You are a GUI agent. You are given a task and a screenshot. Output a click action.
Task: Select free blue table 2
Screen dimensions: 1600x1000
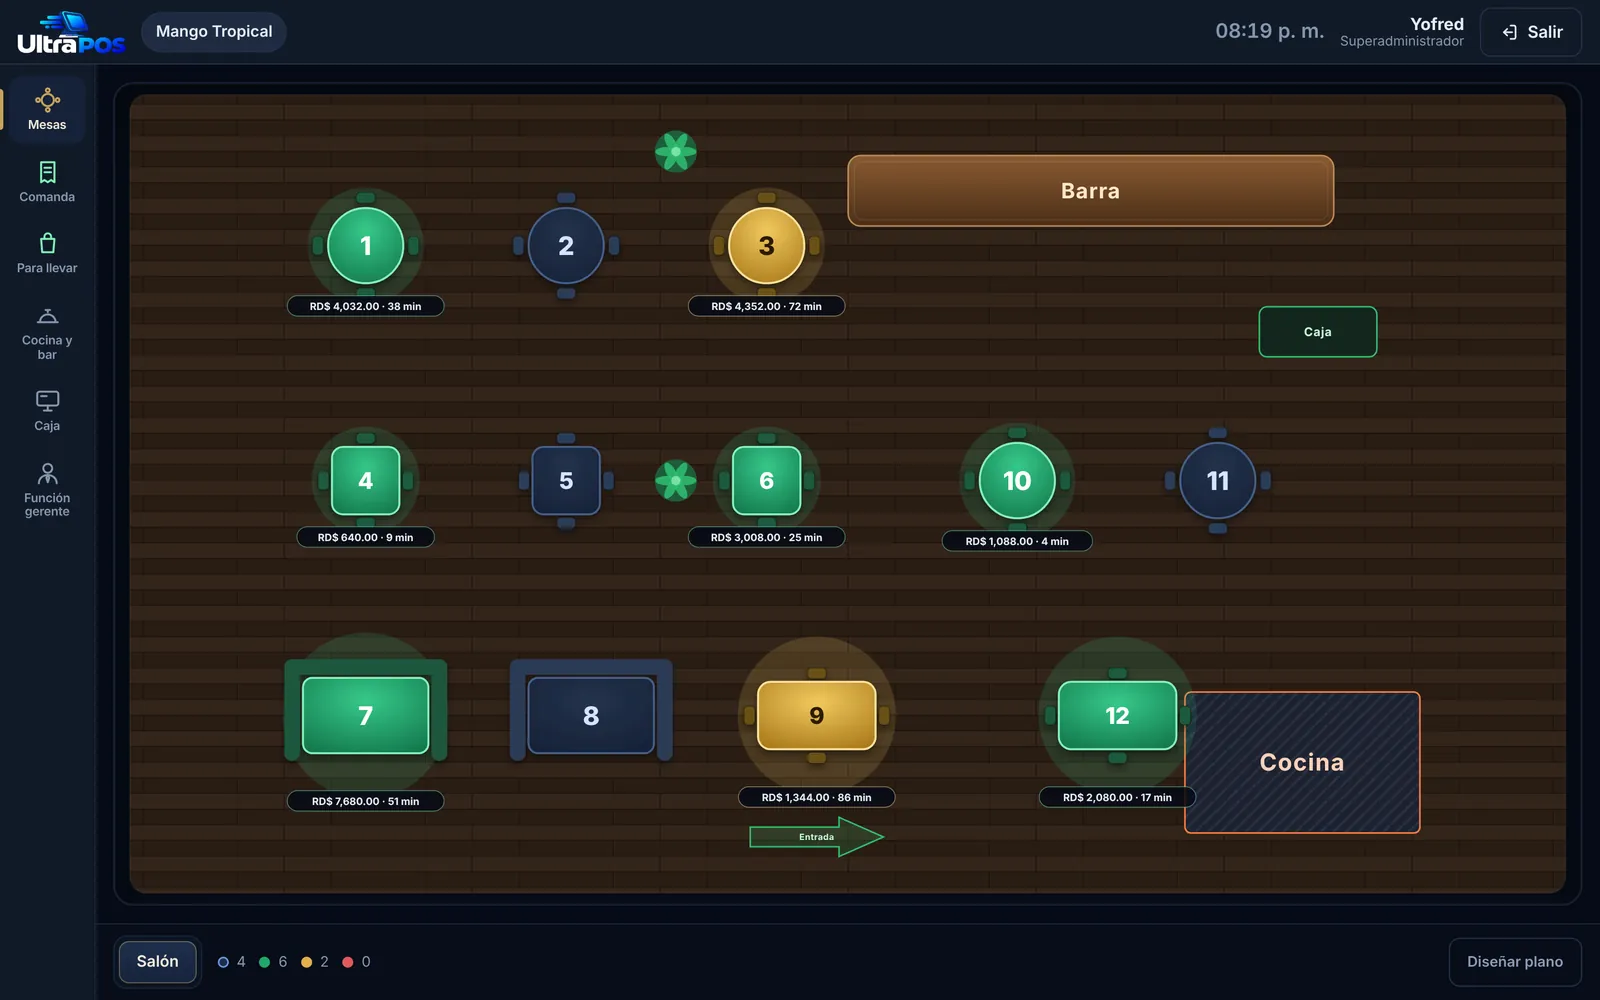(x=566, y=246)
